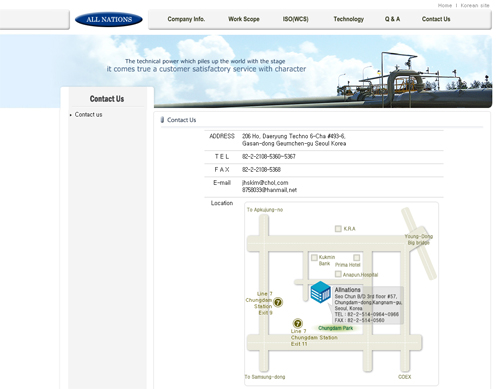The image size is (500, 389).
Task: Click the Line 7 Chungdam Station Exit 9 marker
Action: (278, 302)
